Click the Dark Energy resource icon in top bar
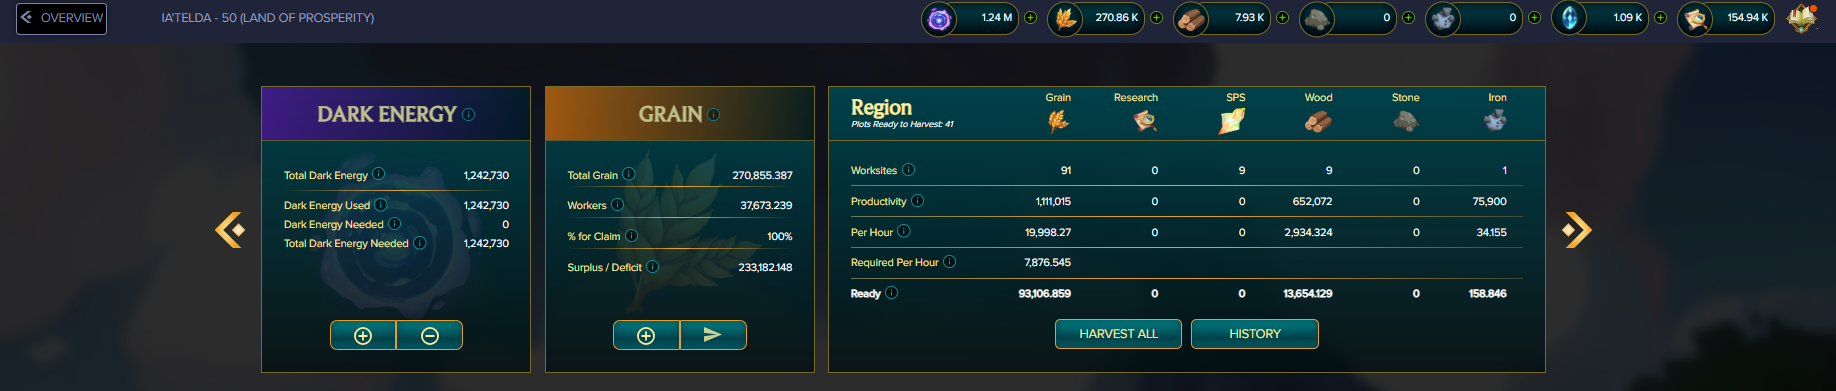 [x=938, y=18]
